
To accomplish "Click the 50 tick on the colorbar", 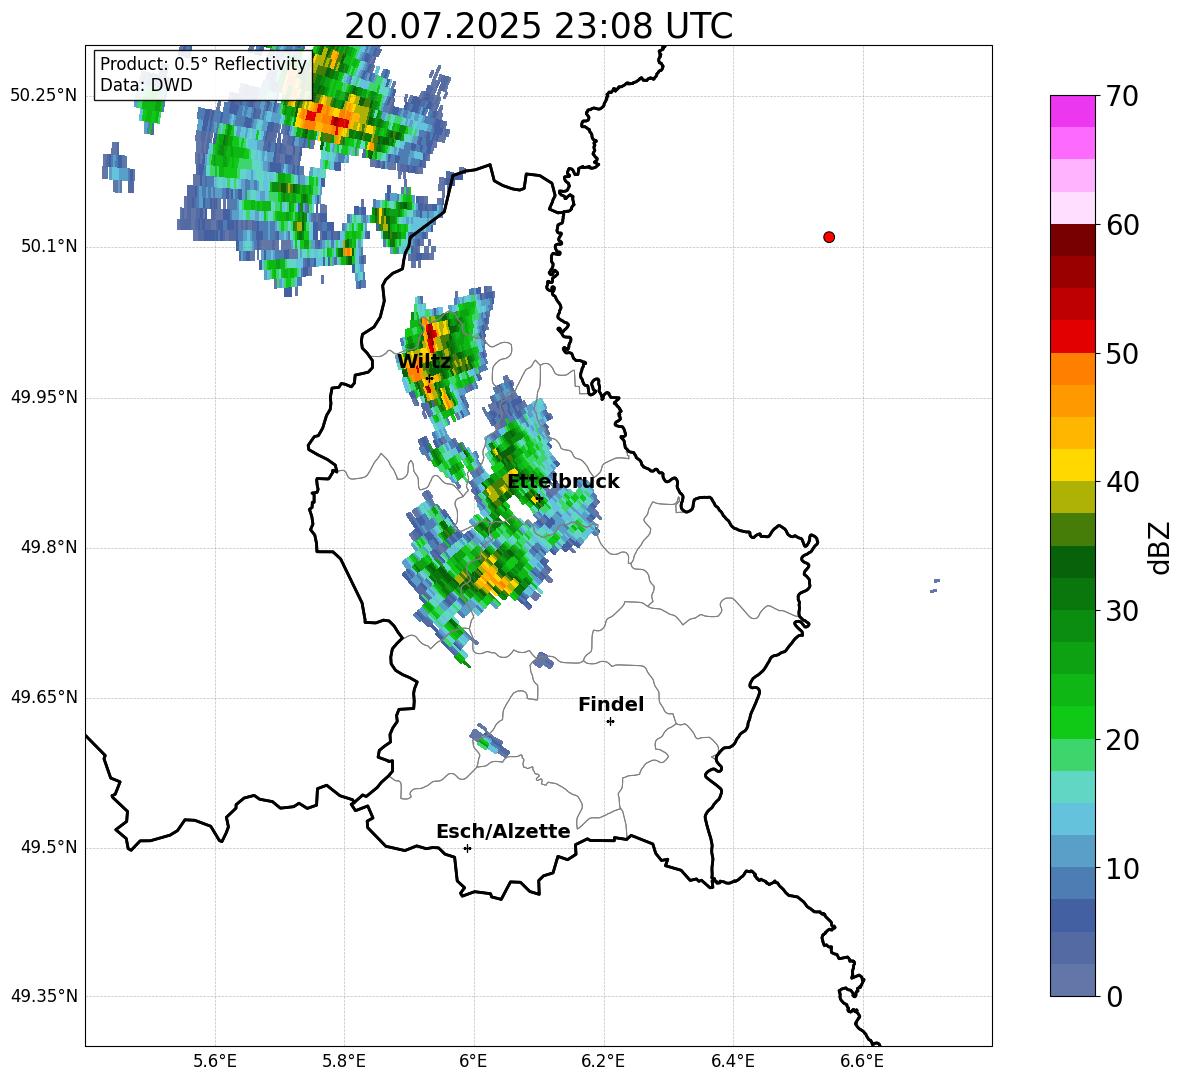I will (1121, 354).
